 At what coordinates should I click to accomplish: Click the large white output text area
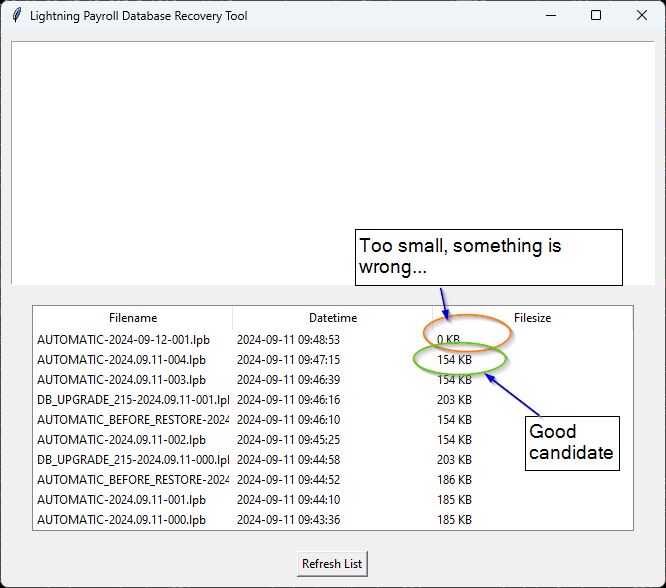click(x=333, y=163)
